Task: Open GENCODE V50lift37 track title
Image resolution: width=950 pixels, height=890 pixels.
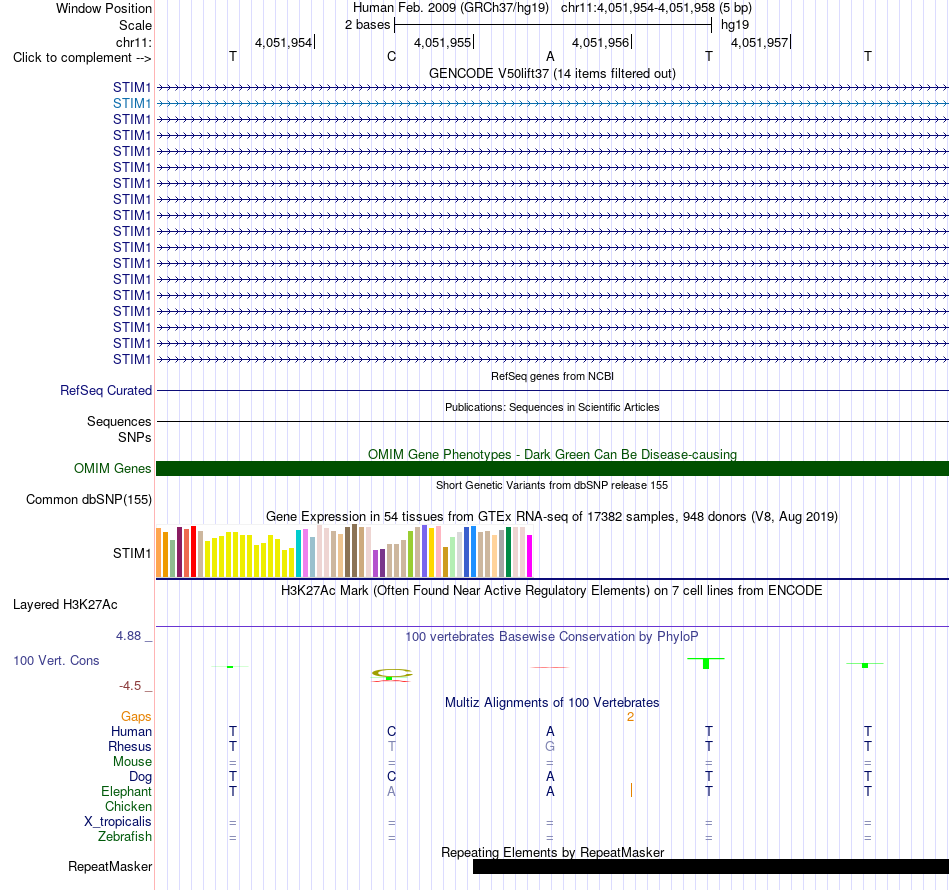Action: 552,73
